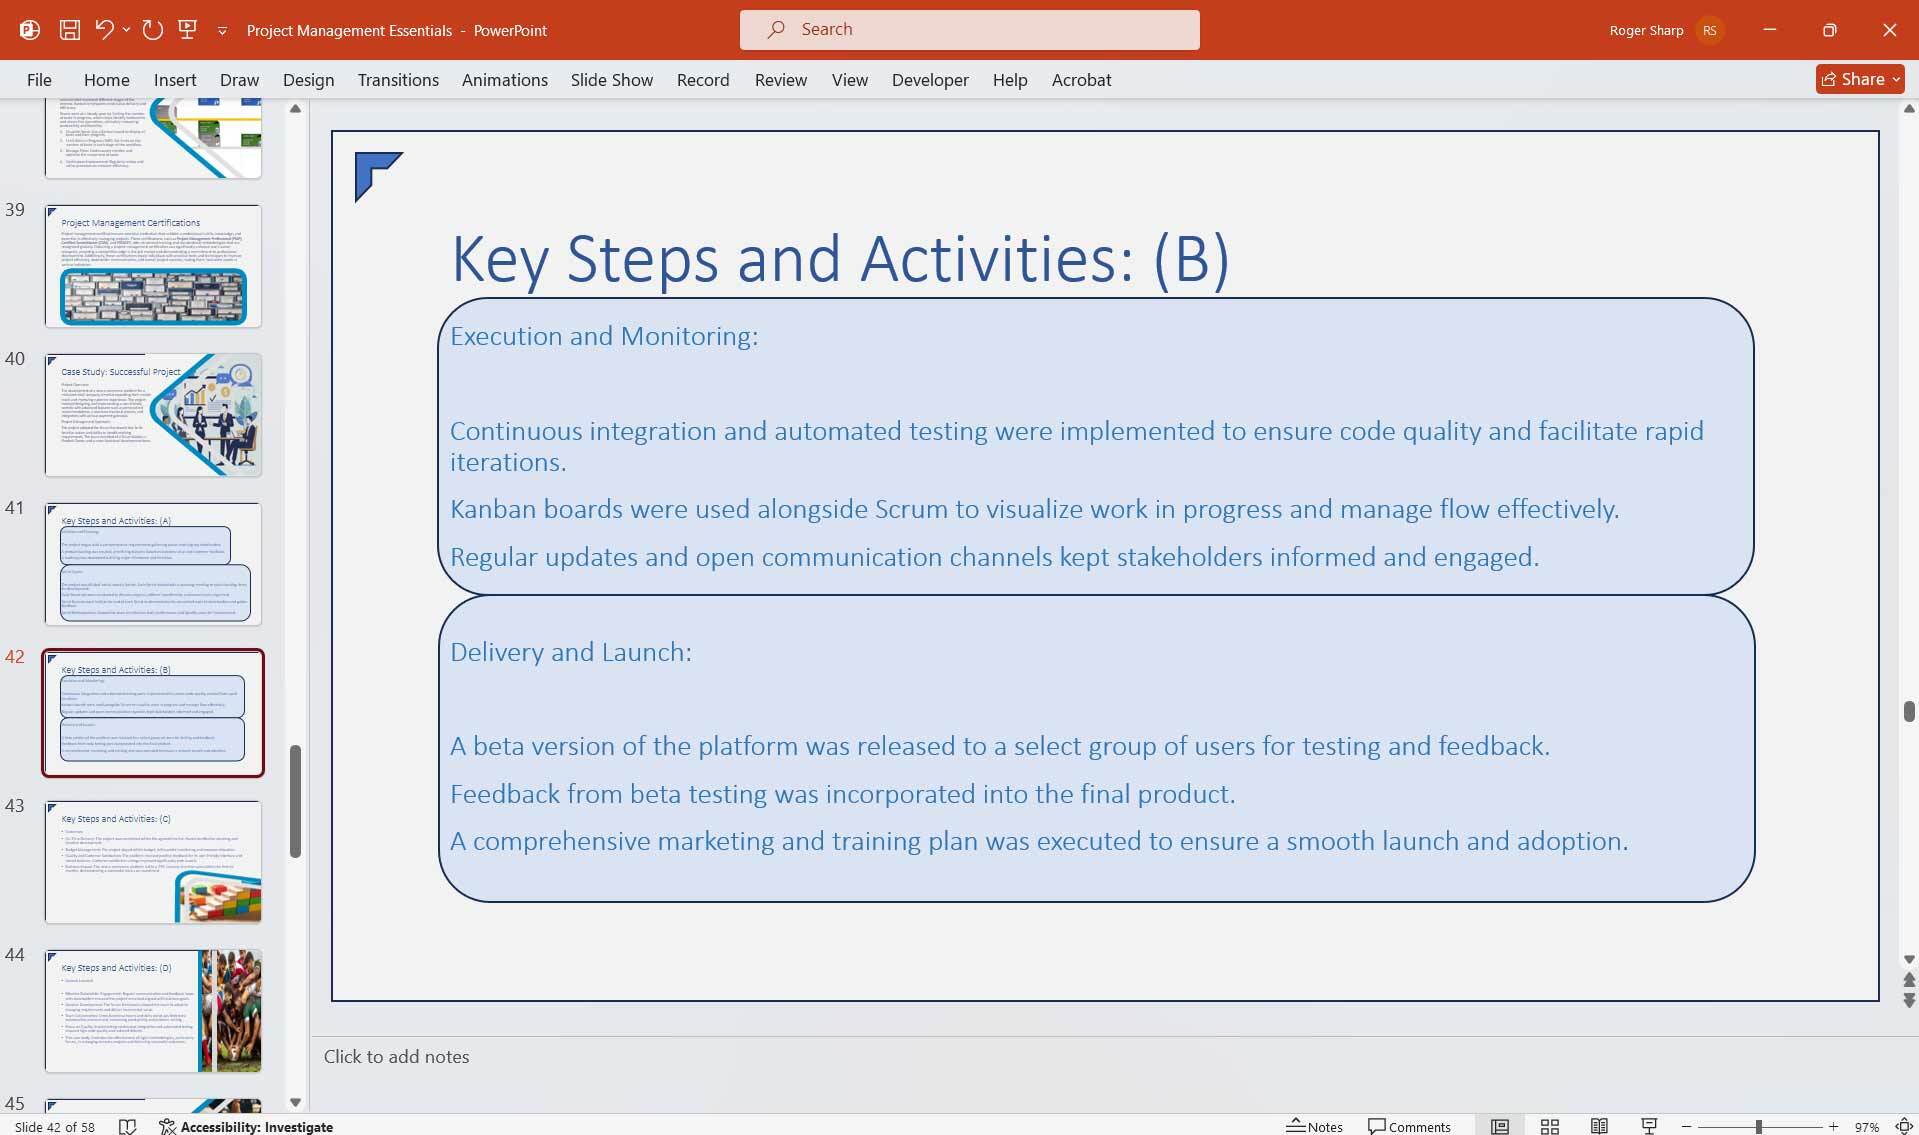Save the presentation via Quick Access toolbar
1919x1135 pixels.
point(70,29)
